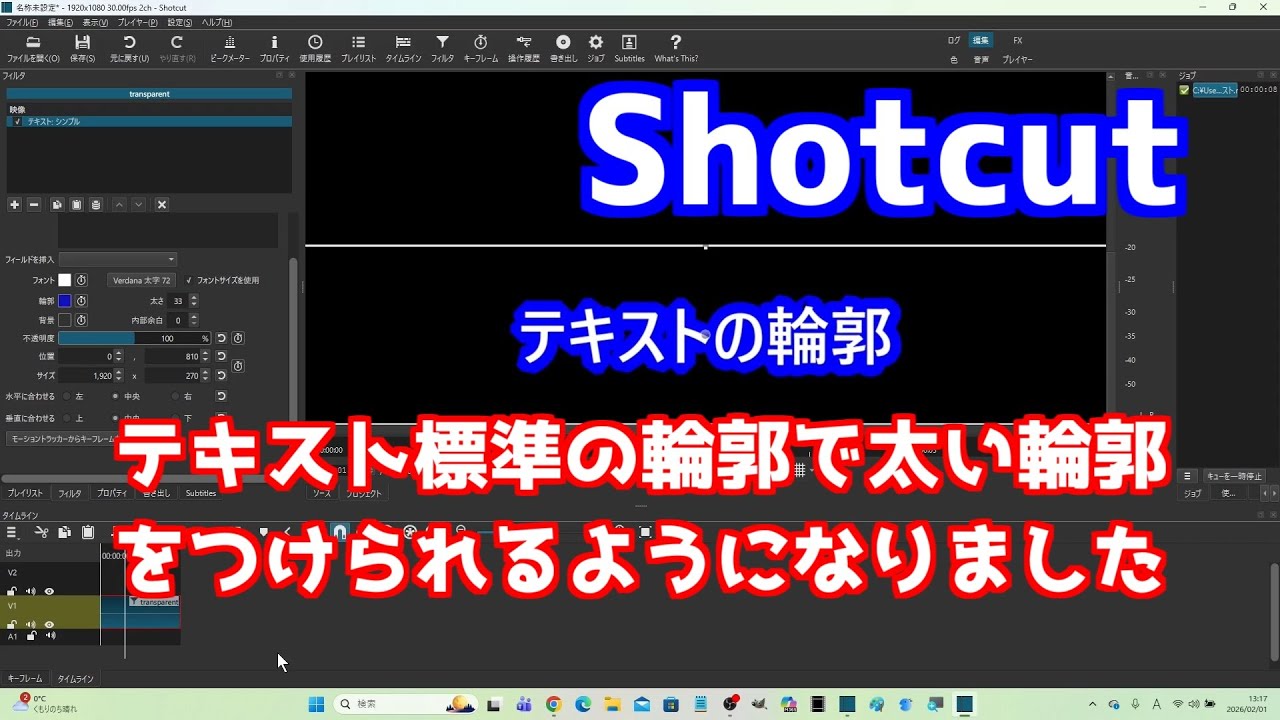Switch to FX layout button
This screenshot has width=1280, height=720.
pos(1018,41)
